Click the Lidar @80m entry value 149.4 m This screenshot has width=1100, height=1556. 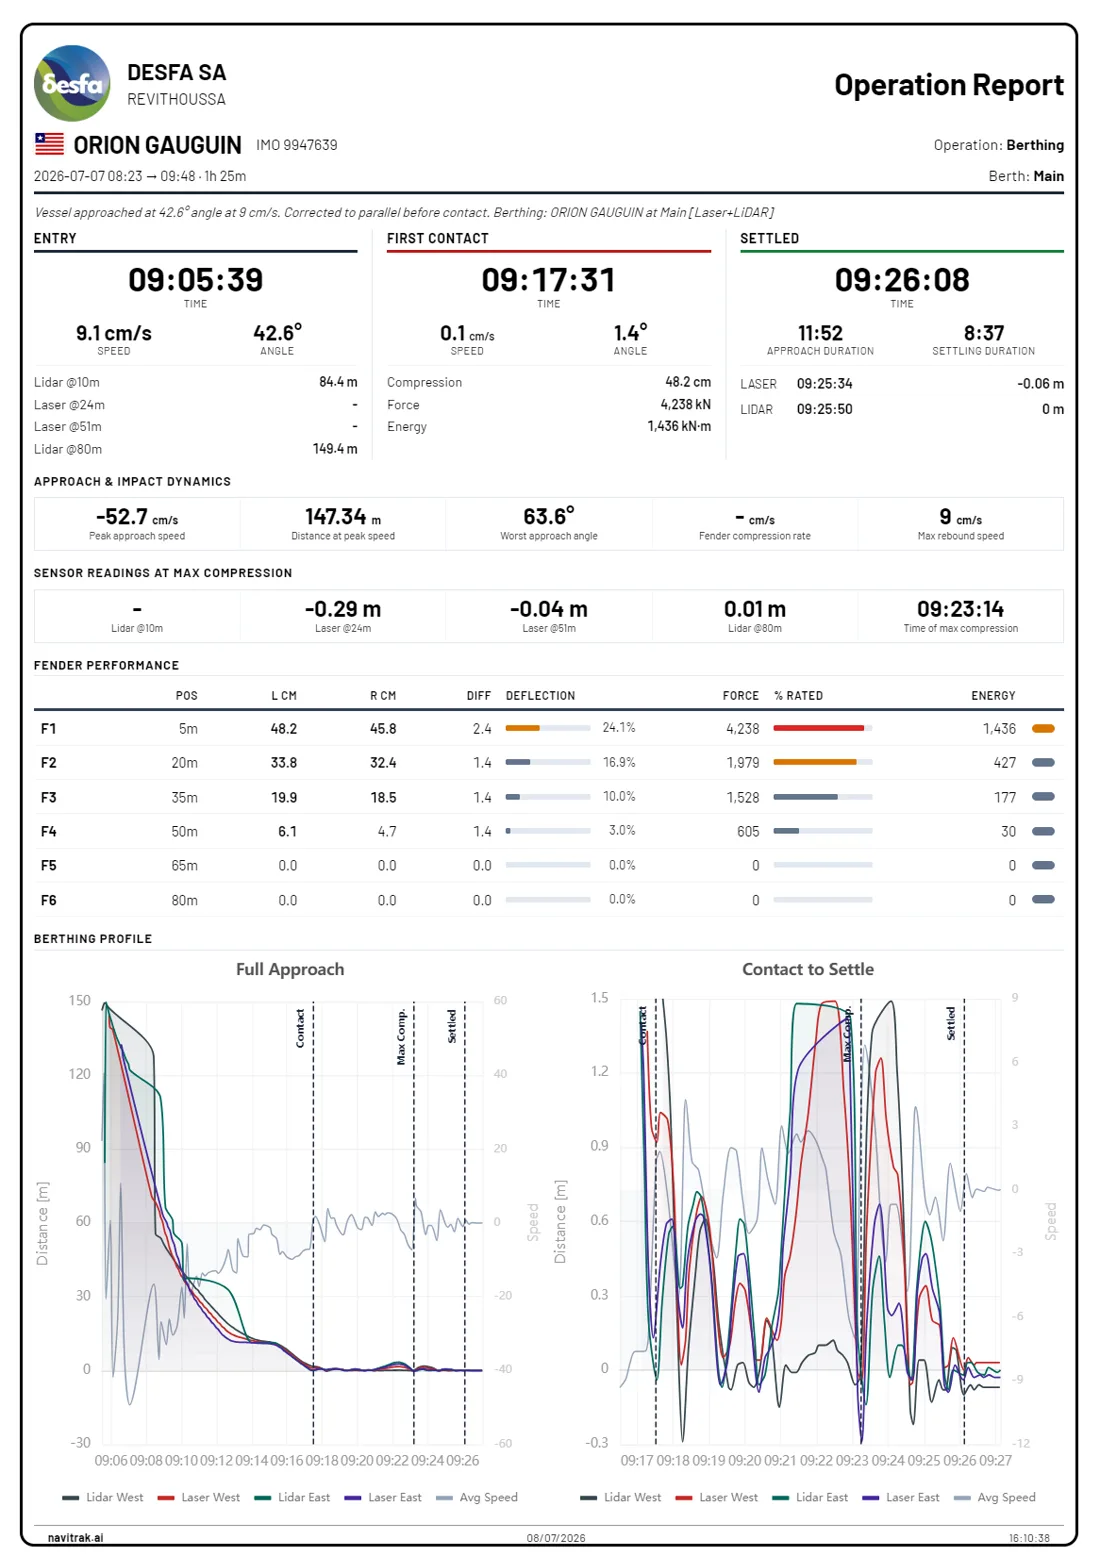335,449
